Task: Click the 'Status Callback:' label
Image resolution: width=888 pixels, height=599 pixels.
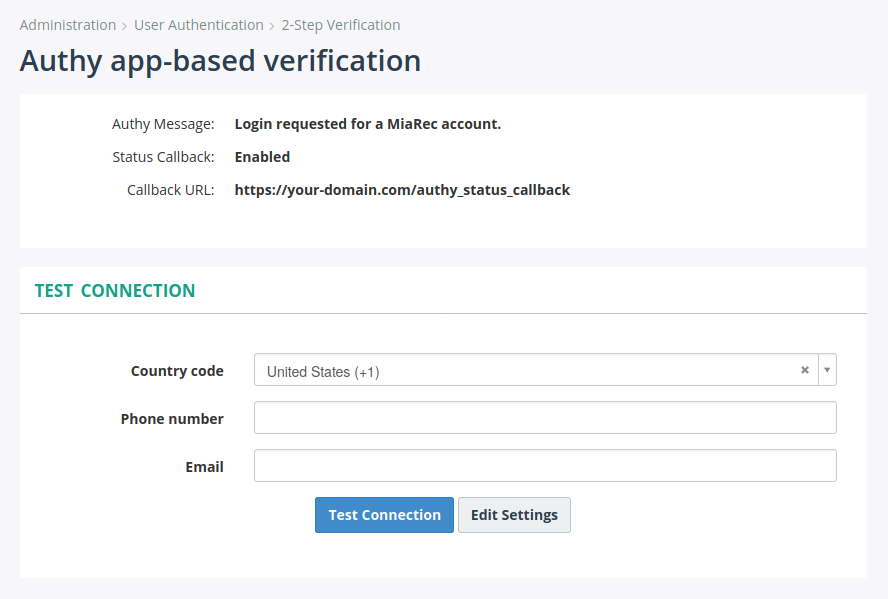Action: point(163,157)
